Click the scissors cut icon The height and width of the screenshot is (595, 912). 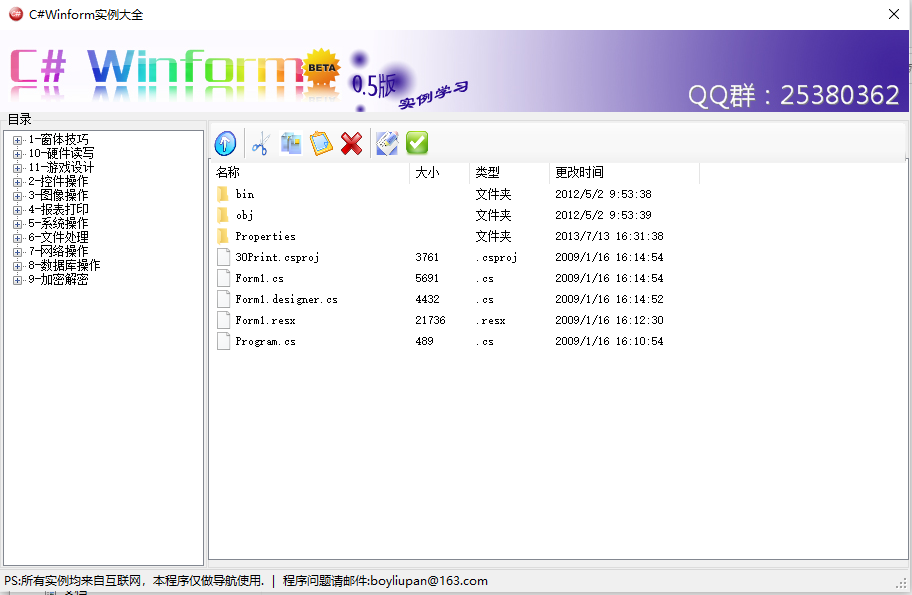260,143
